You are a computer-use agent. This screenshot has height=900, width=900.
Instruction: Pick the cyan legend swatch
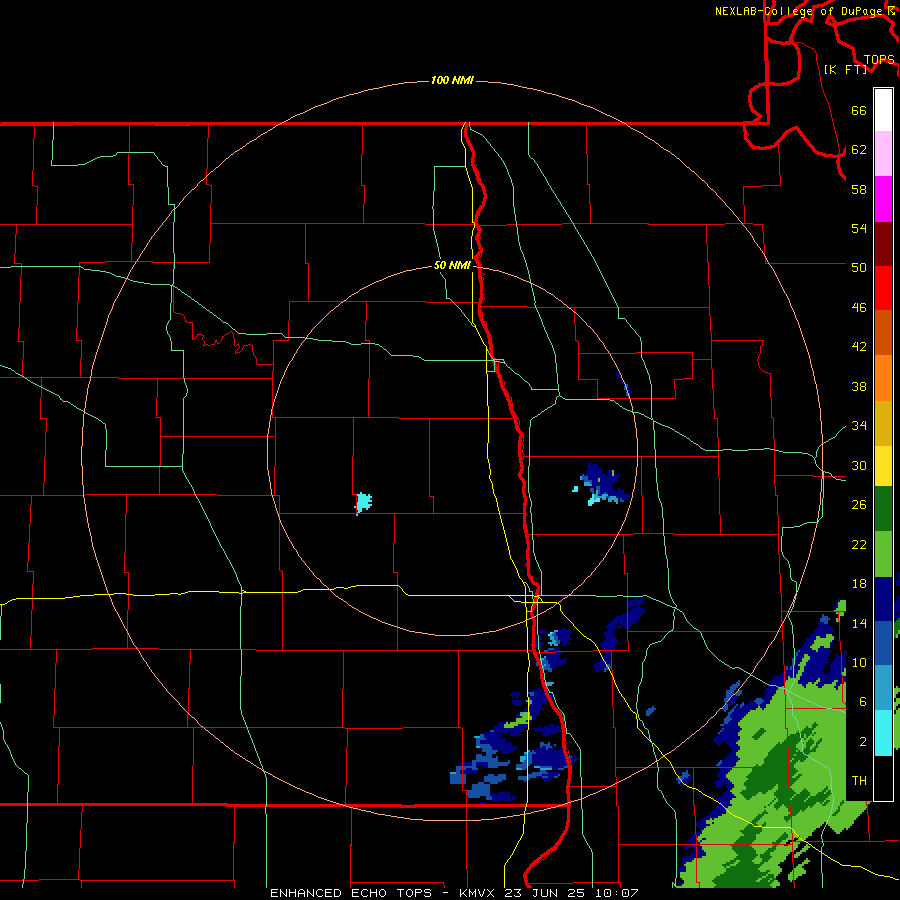pos(883,733)
